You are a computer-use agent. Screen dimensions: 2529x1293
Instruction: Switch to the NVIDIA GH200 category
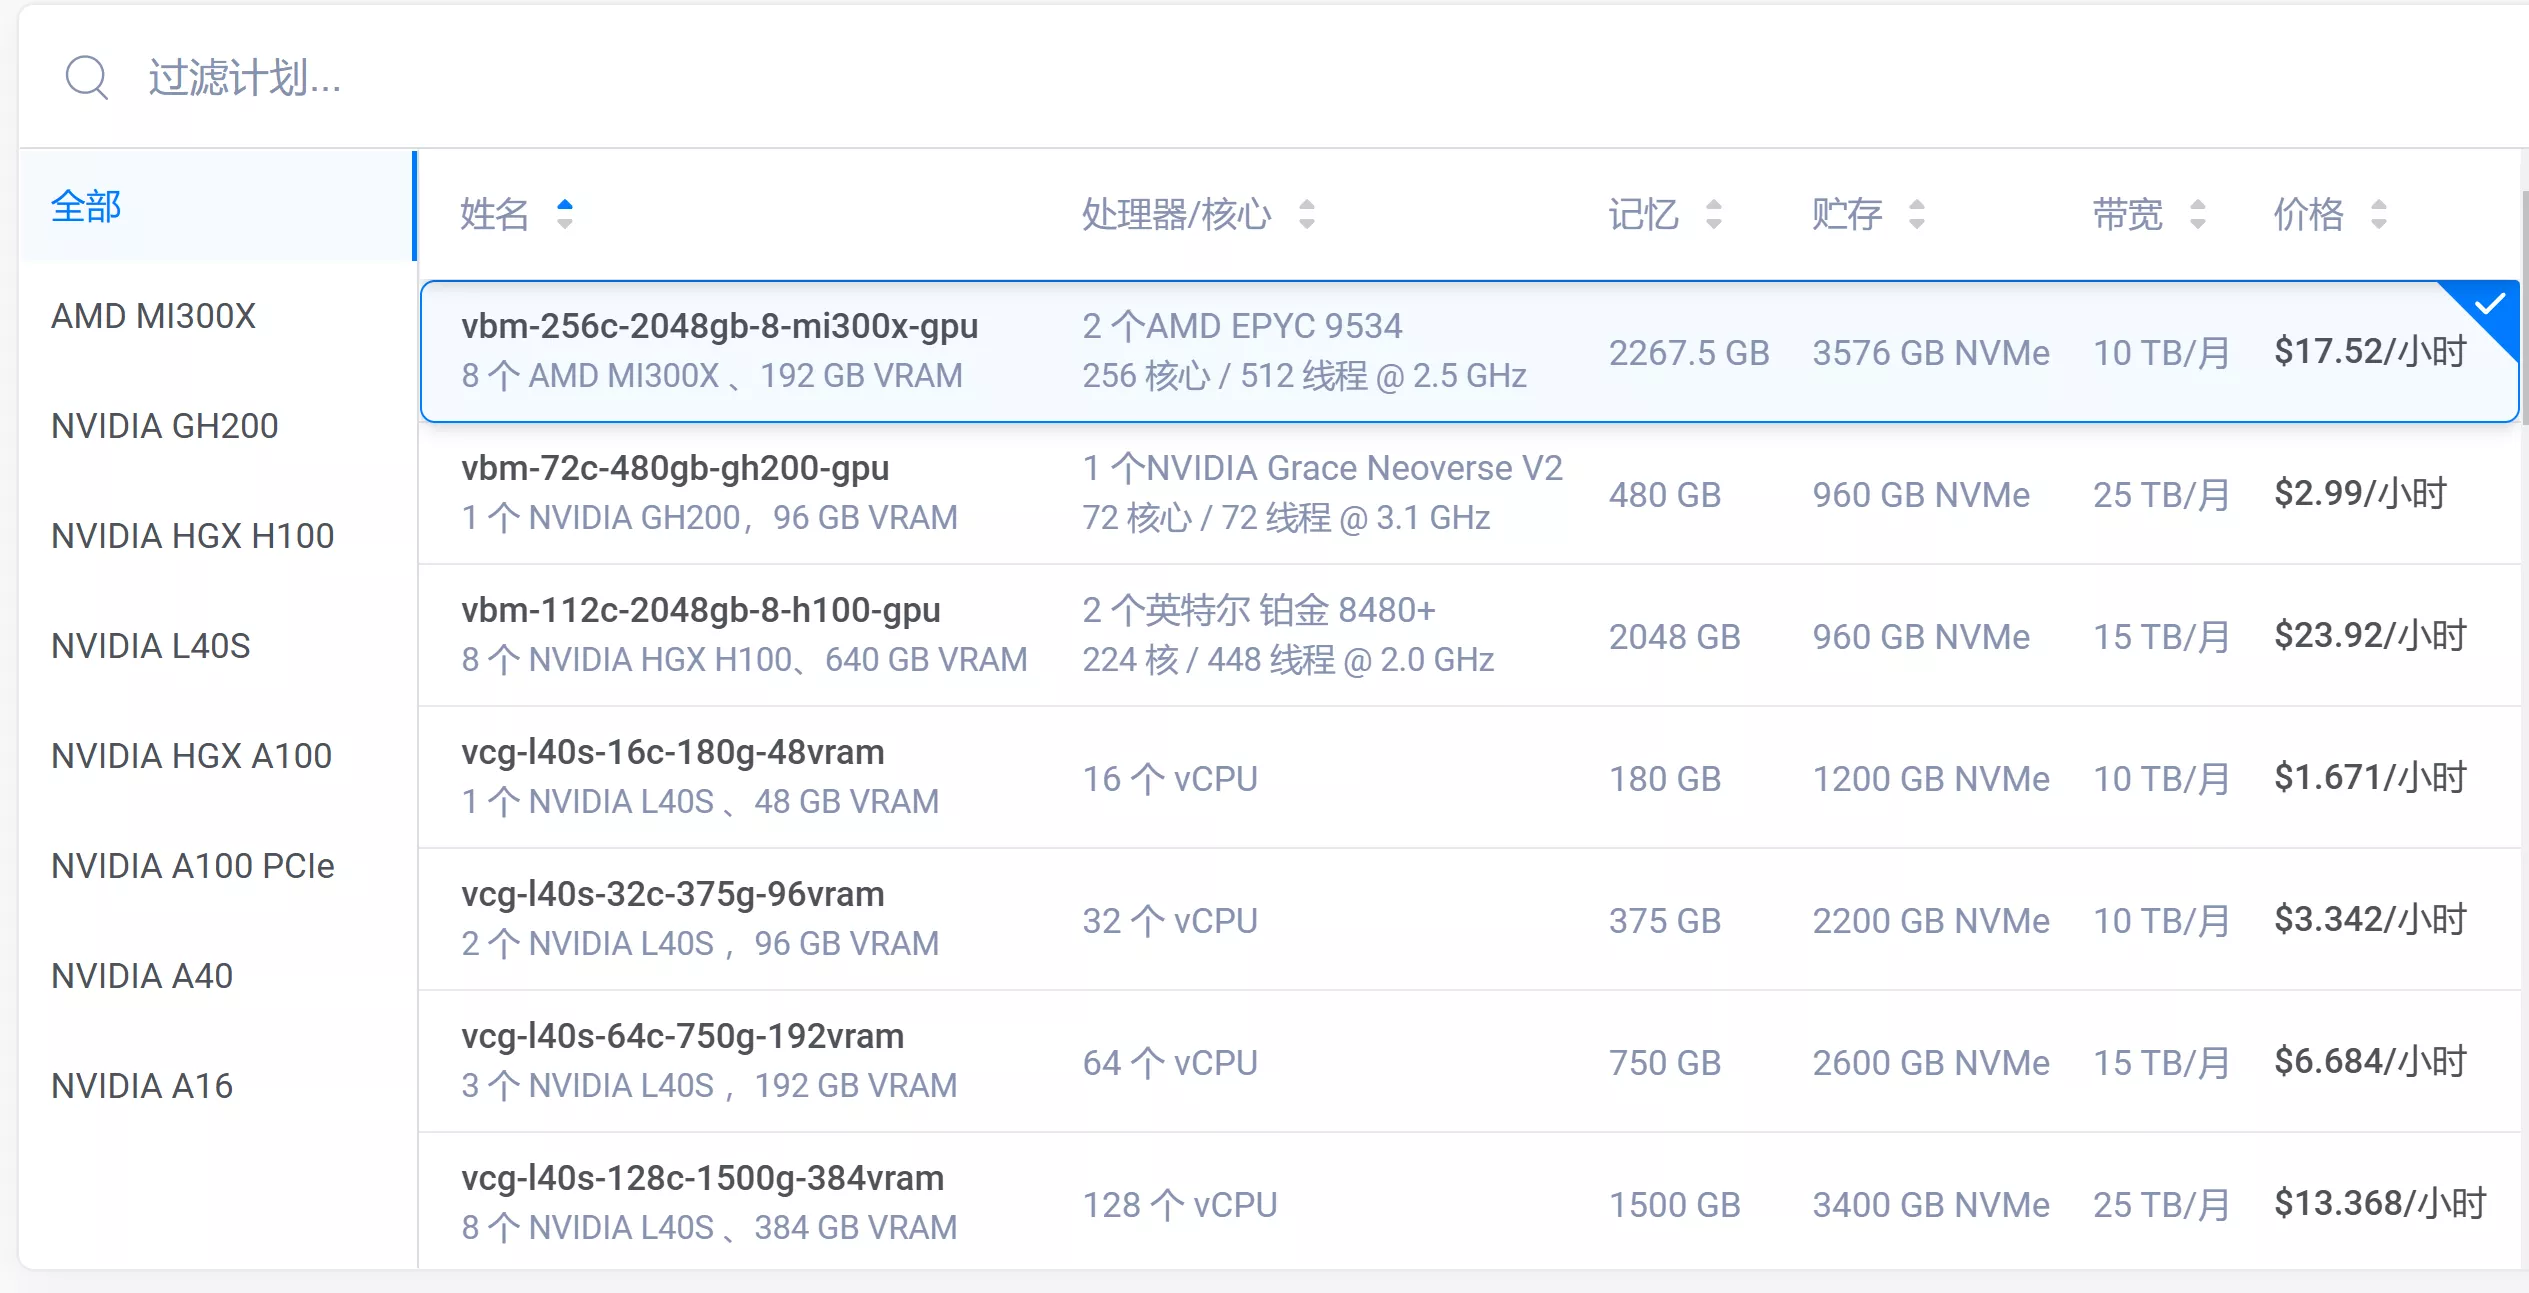[163, 425]
